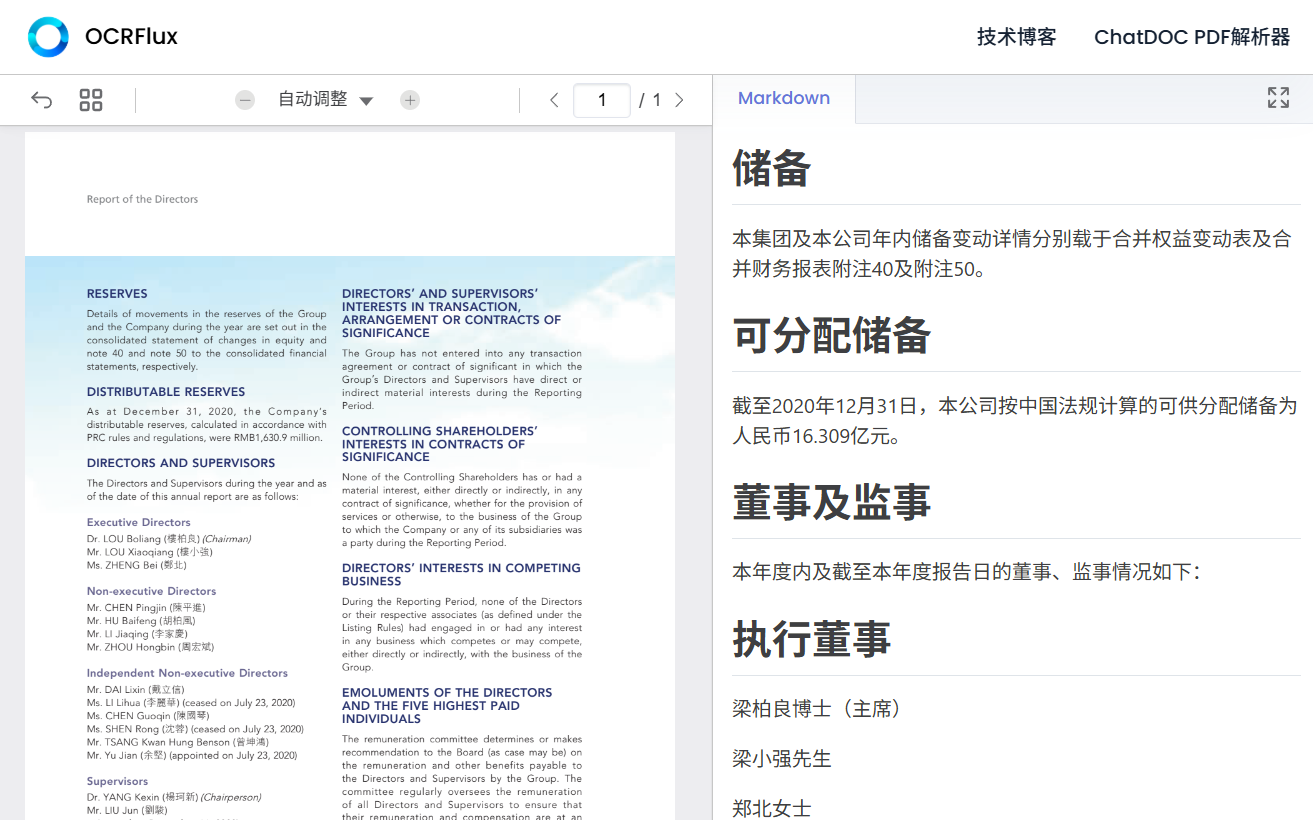This screenshot has height=820, width=1313.
Task: Expand the Markdown panel to fullscreen
Action: tap(1278, 97)
